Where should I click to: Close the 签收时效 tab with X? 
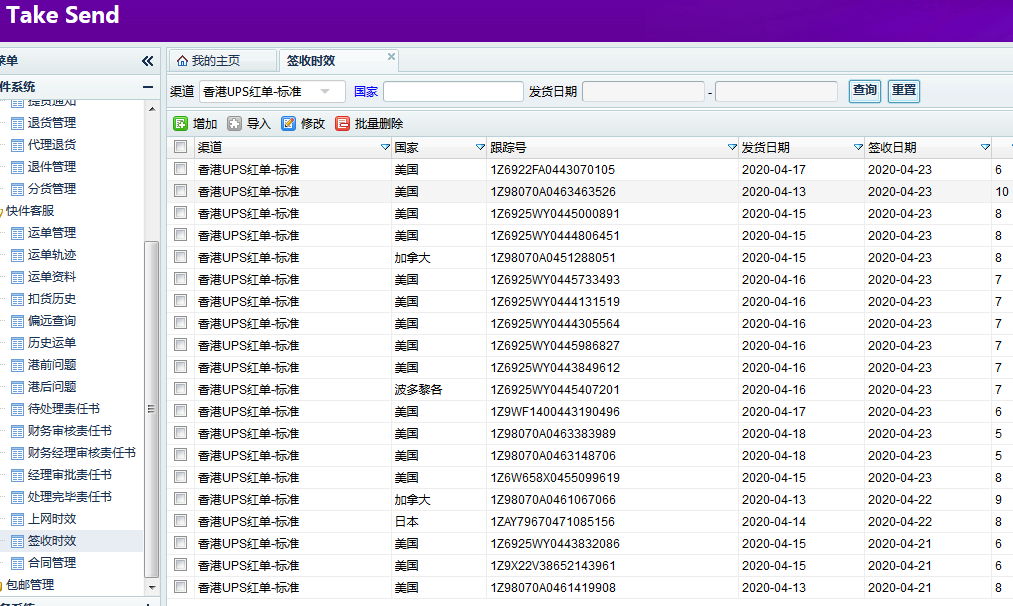pyautogui.click(x=391, y=57)
